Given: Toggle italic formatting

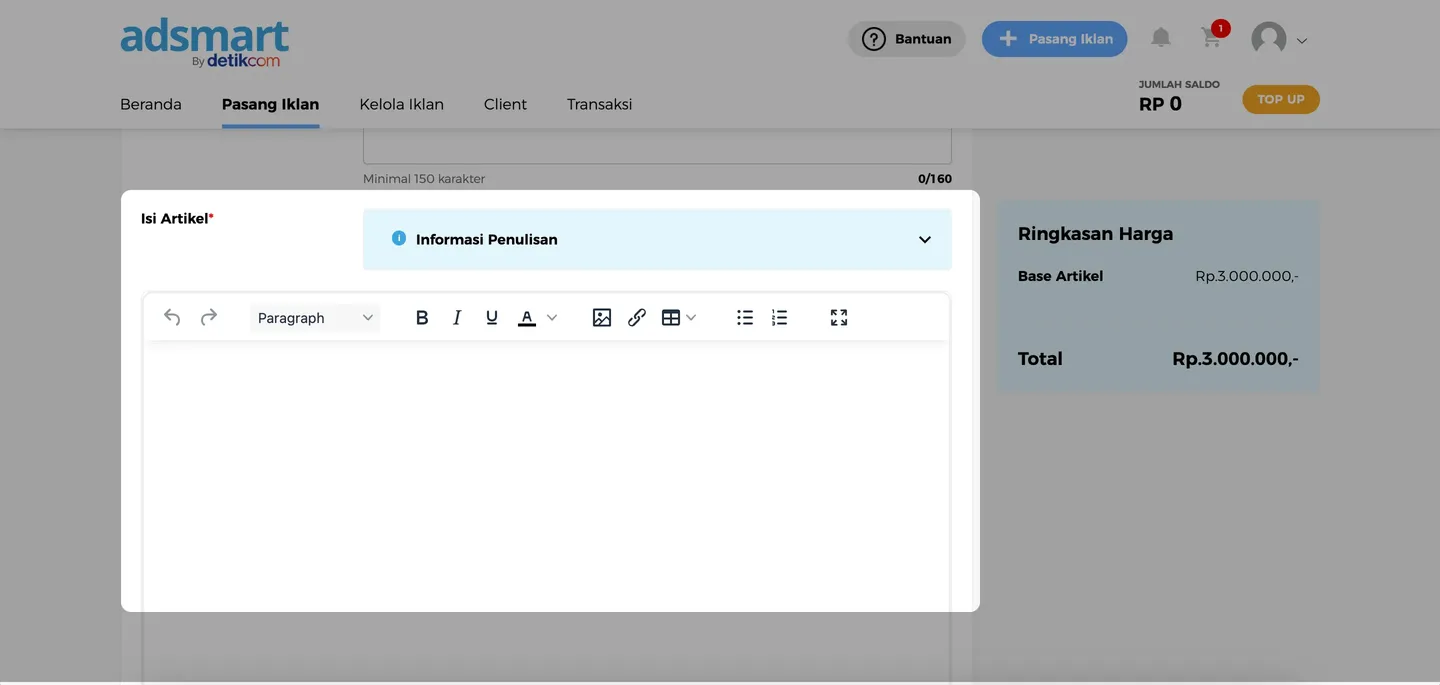Looking at the screenshot, I should click(457, 317).
